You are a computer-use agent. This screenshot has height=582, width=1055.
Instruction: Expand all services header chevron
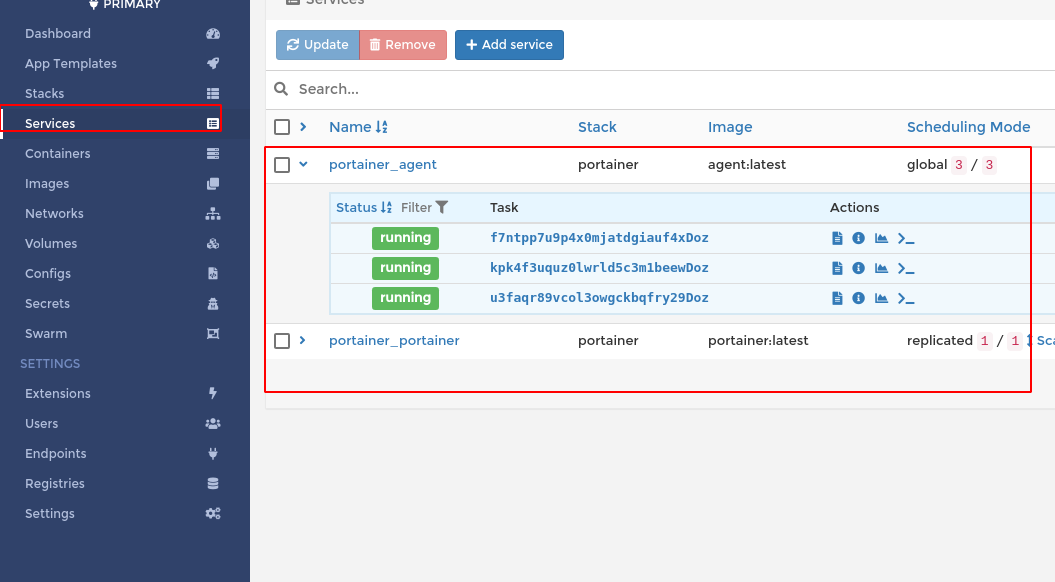pos(303,126)
